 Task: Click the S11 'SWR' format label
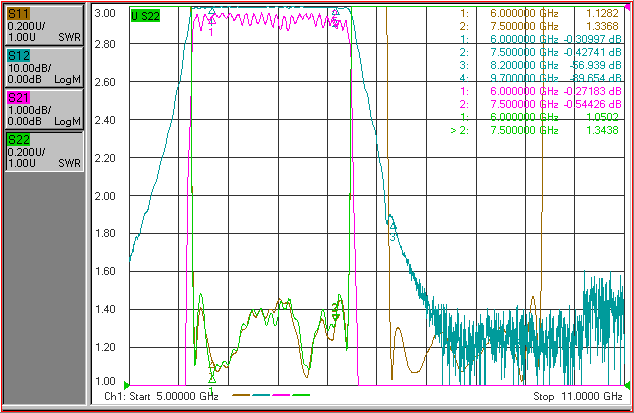(x=70, y=37)
